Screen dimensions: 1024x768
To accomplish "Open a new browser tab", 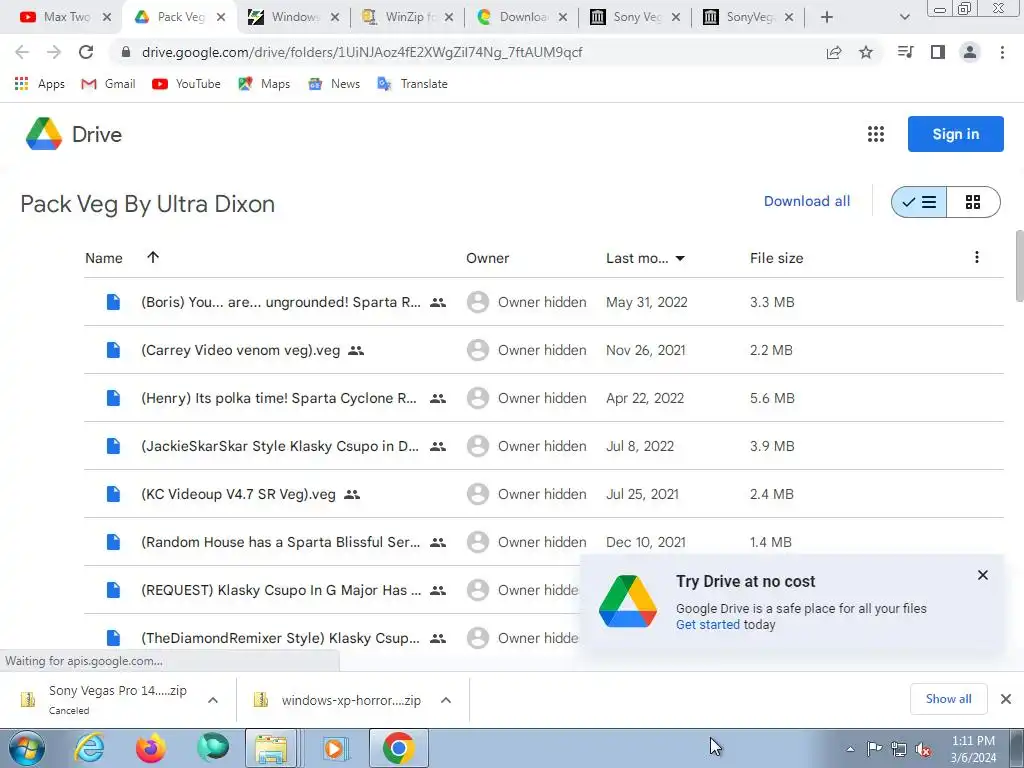I will click(827, 17).
